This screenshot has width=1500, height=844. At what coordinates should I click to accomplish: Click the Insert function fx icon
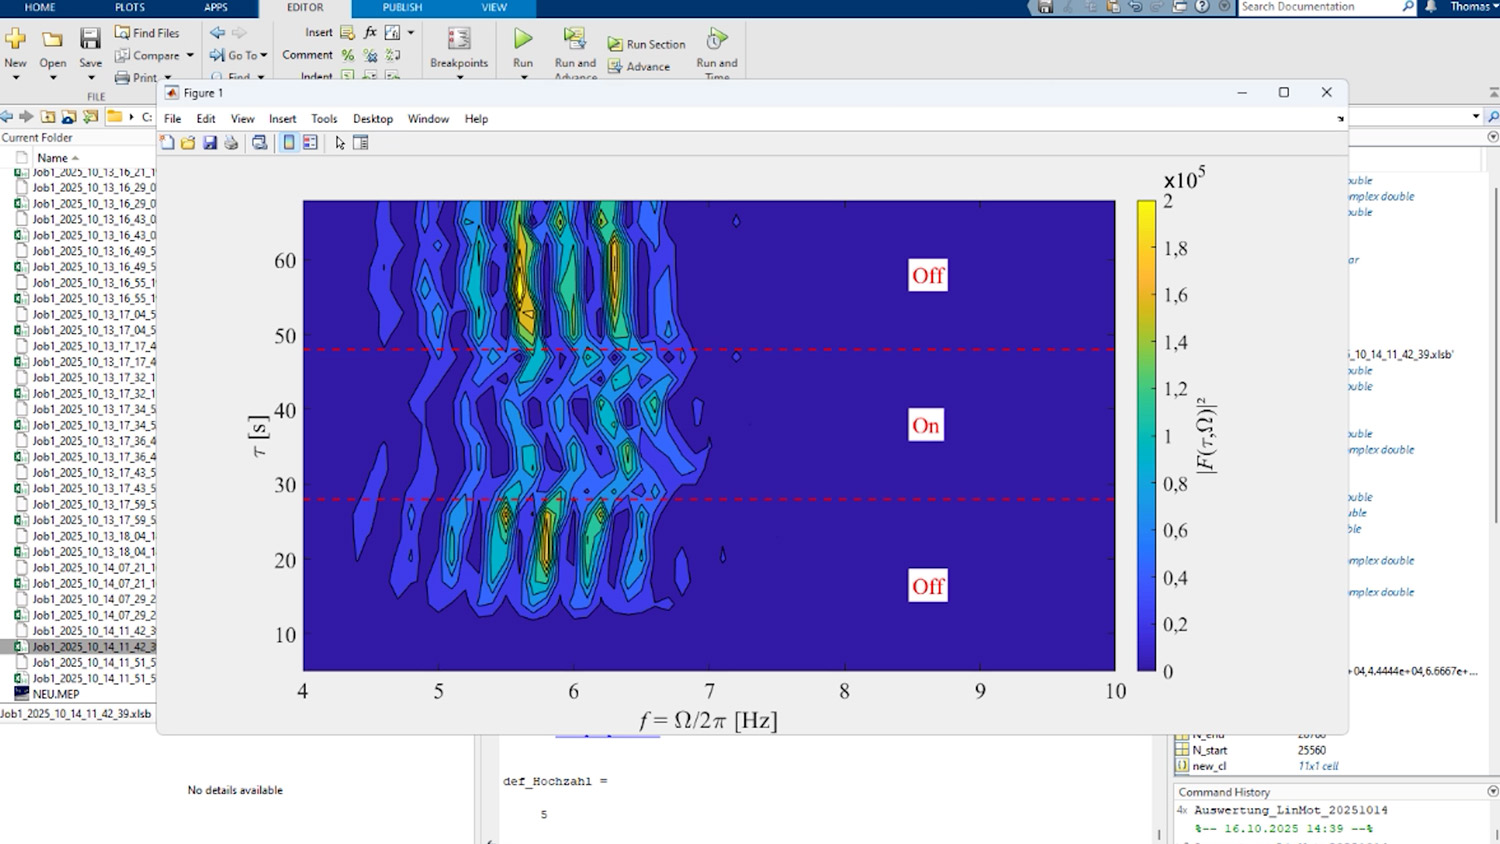click(x=370, y=33)
